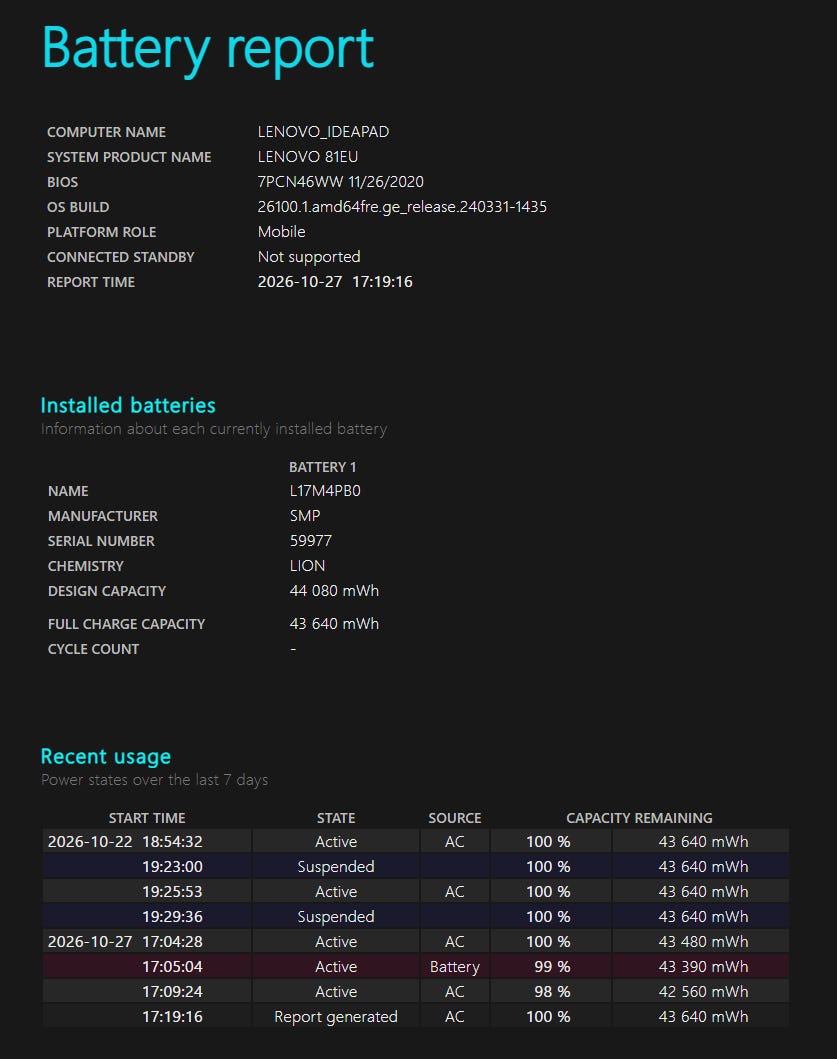This screenshot has width=837, height=1059.
Task: Select the start time "2026-10-27 17:04:28"
Action: coord(125,941)
